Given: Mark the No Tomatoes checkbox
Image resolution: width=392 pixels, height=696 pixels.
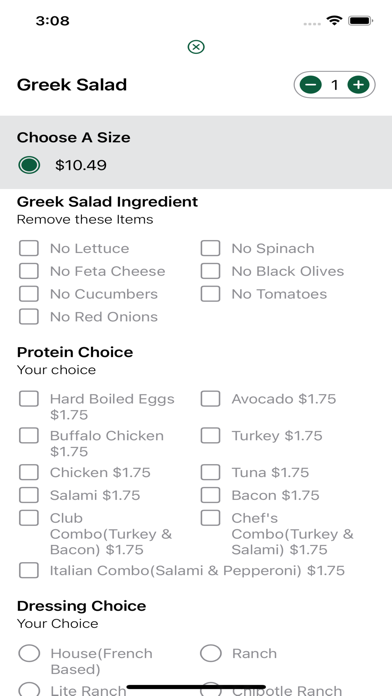Looking at the screenshot, I should pos(210,294).
